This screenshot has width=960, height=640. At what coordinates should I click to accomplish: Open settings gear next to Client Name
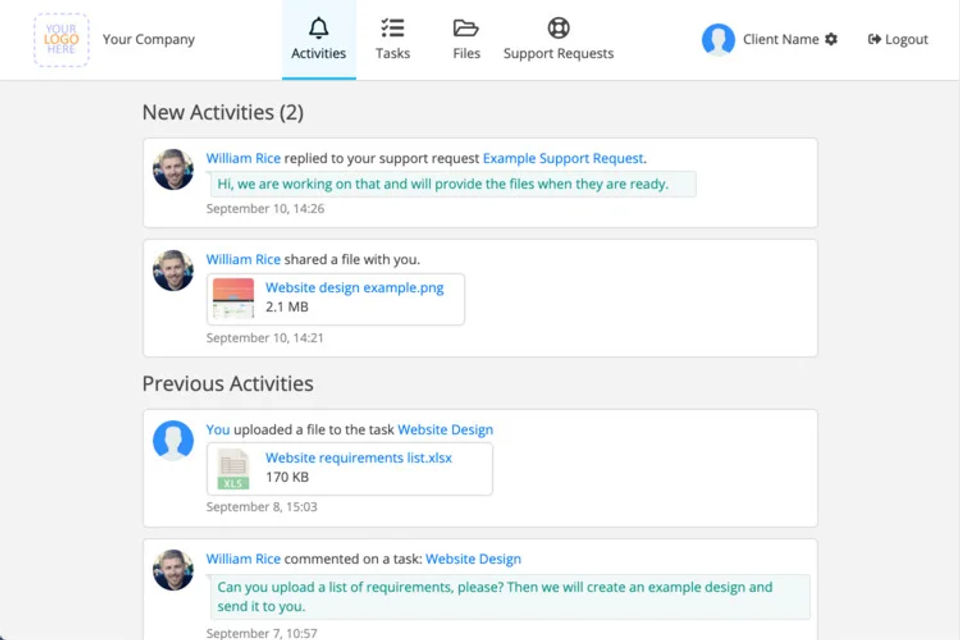(831, 40)
